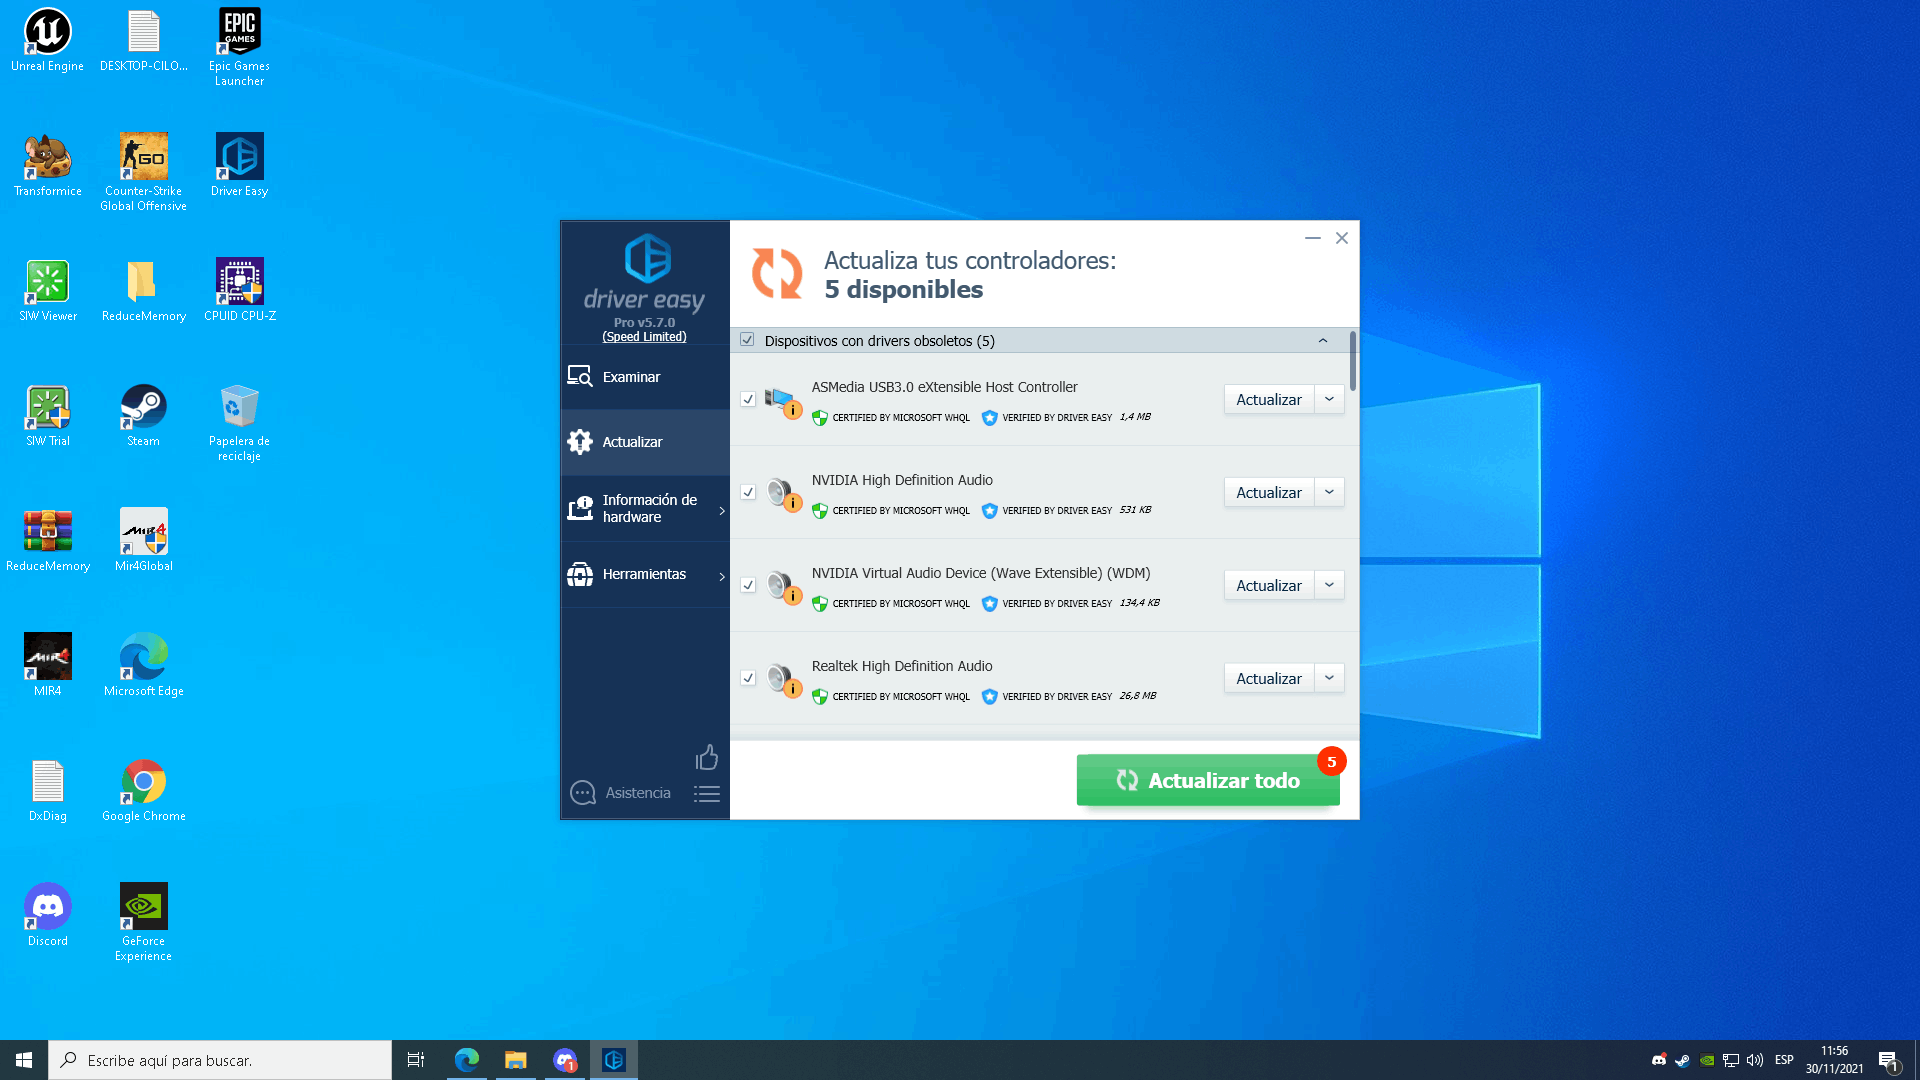Click the Speed Limited link

click(644, 337)
